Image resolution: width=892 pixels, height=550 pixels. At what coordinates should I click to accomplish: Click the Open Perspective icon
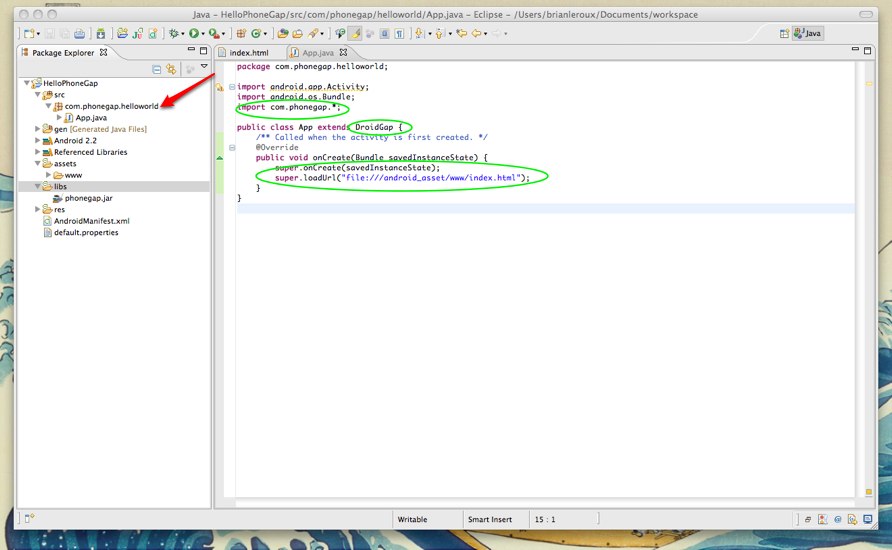point(784,34)
